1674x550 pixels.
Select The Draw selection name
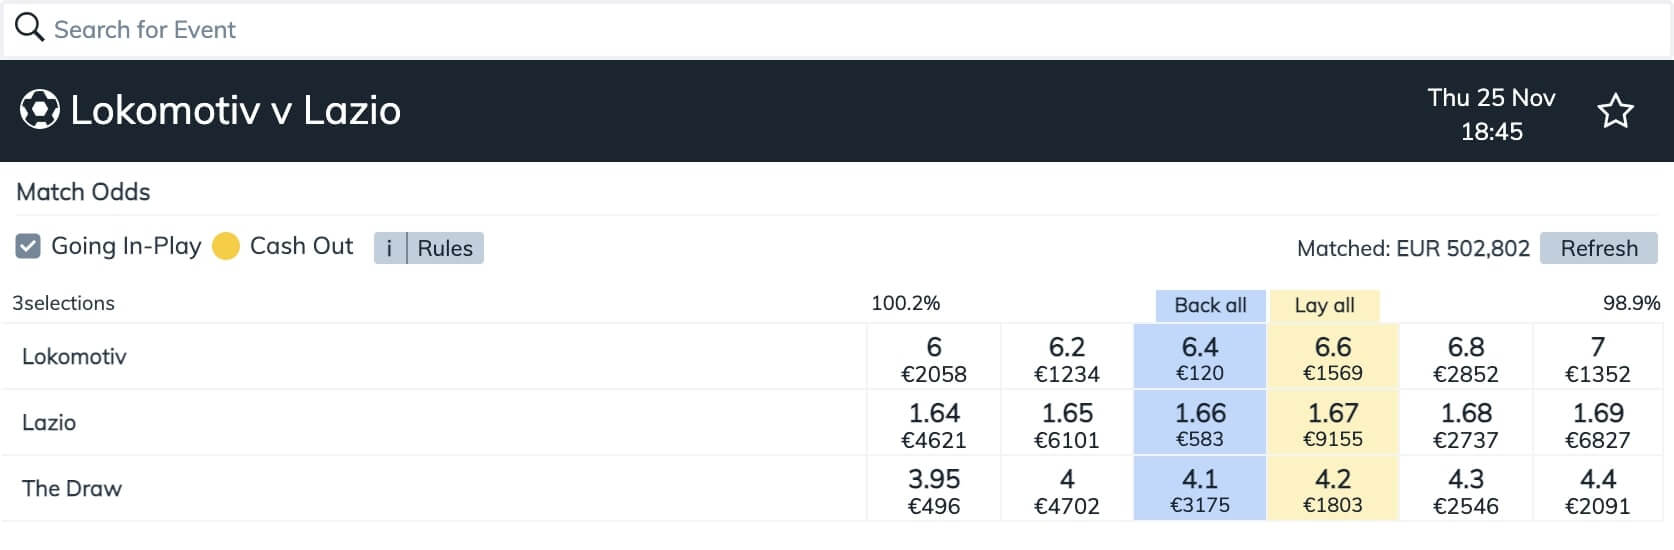[x=72, y=488]
